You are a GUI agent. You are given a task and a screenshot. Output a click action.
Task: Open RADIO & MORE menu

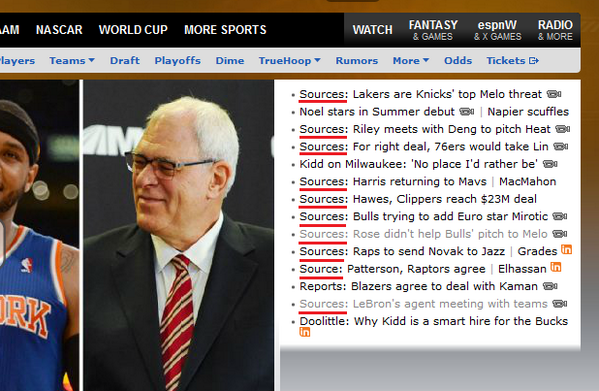[x=555, y=30]
